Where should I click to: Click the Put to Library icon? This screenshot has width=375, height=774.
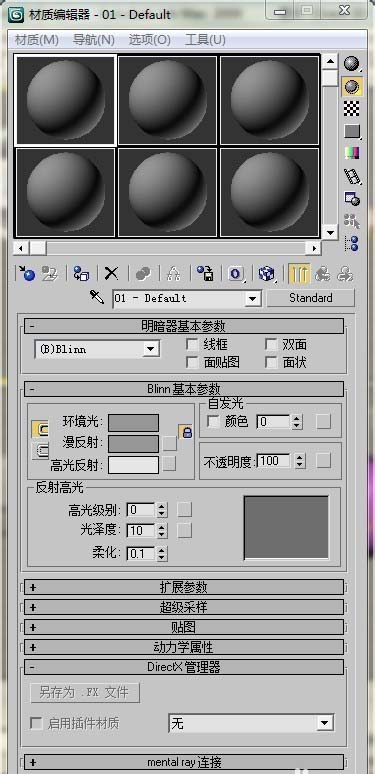tap(205, 273)
